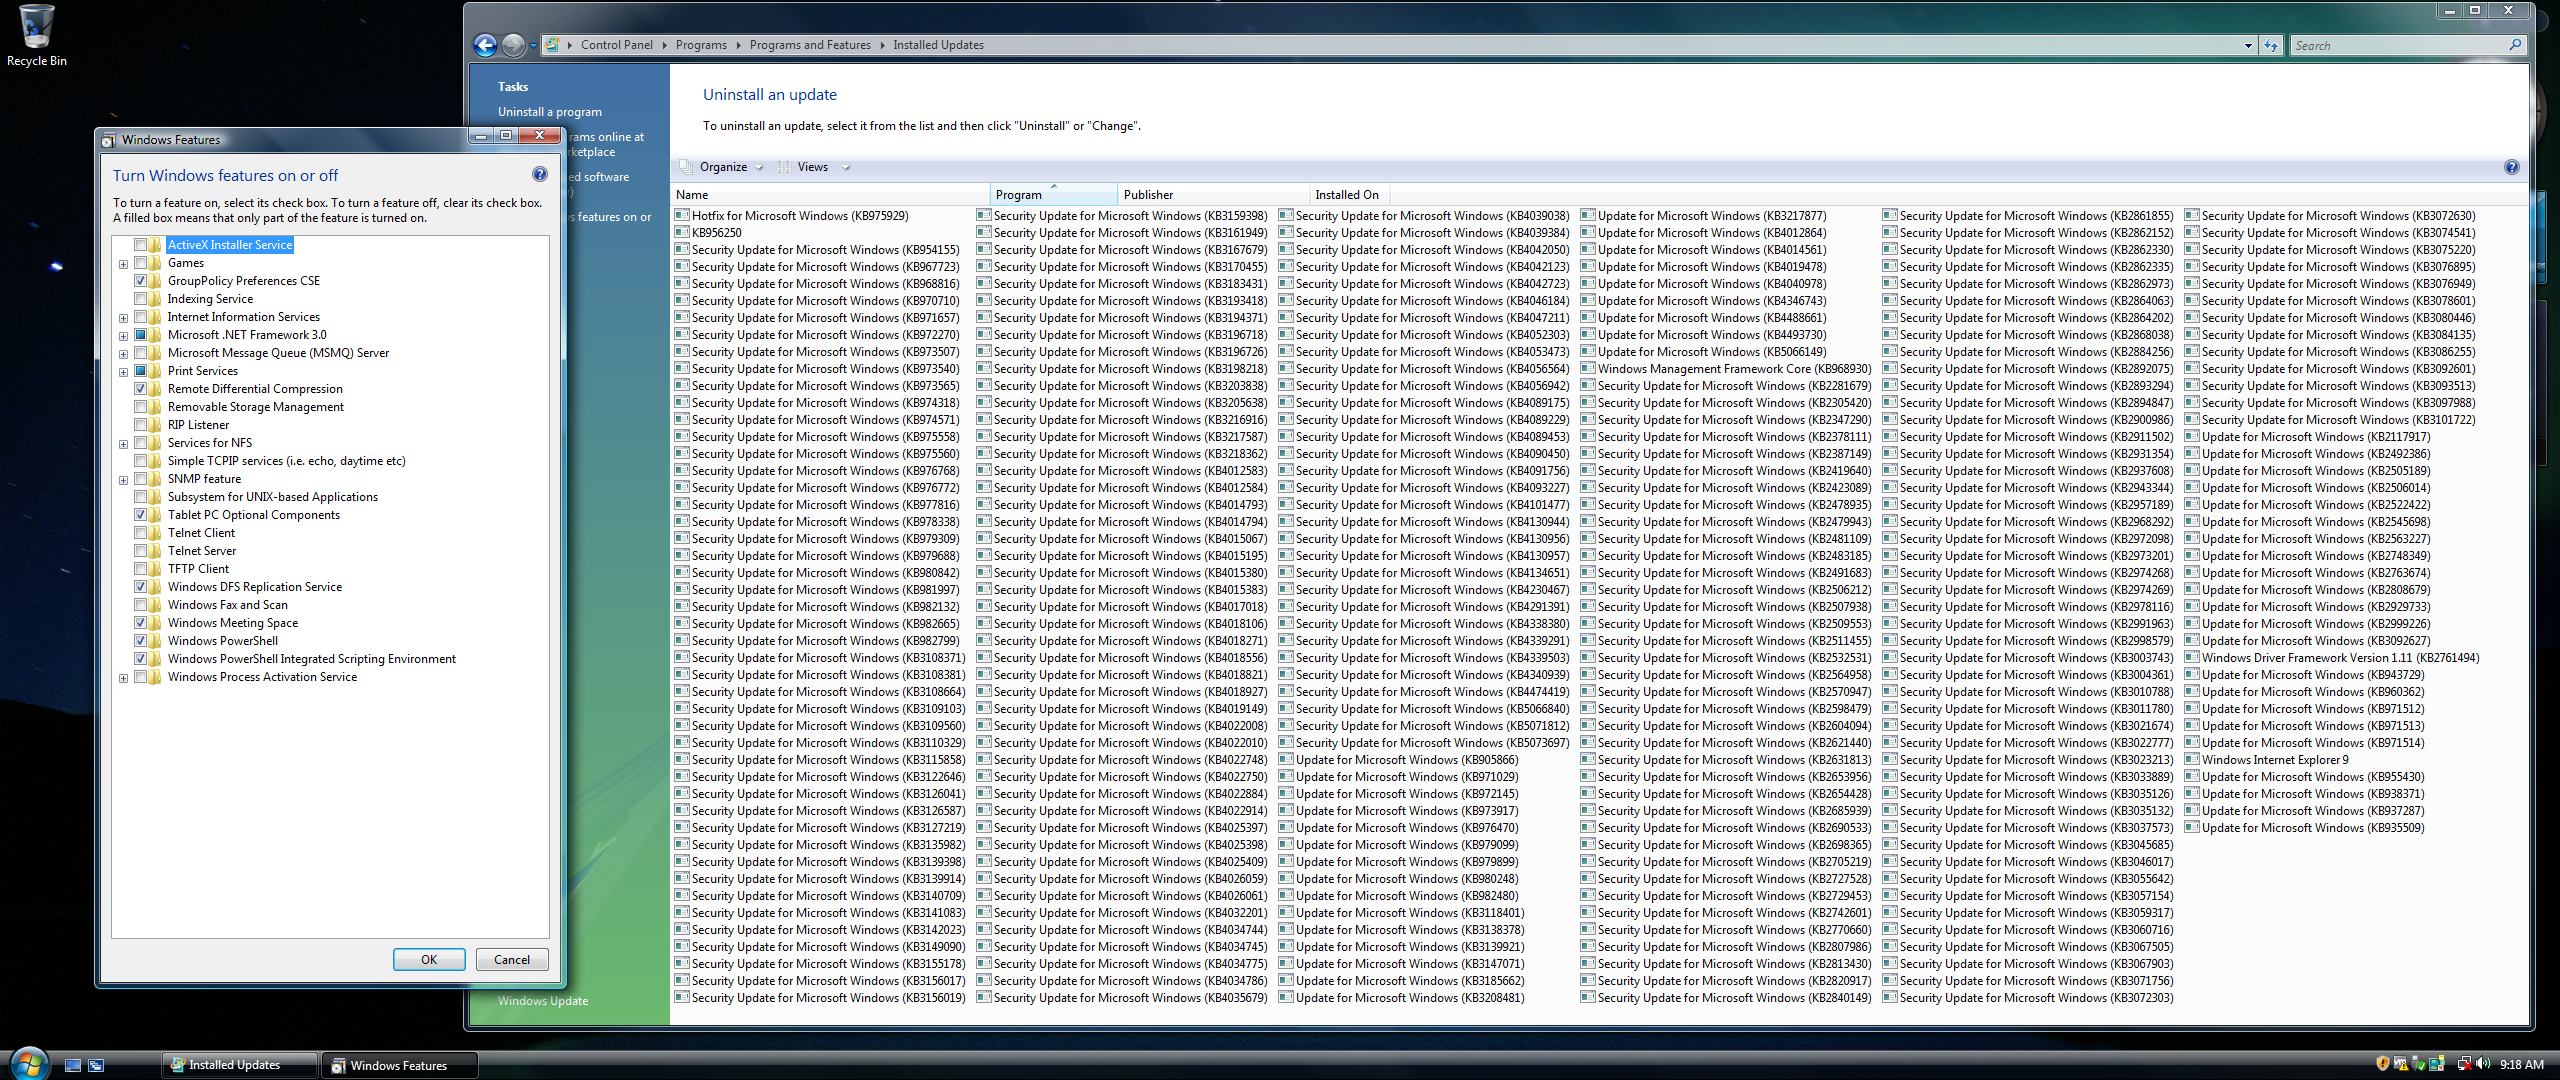Viewport: 2560px width, 1080px height.
Task: Click the Back navigation arrow button
Action: pos(485,45)
